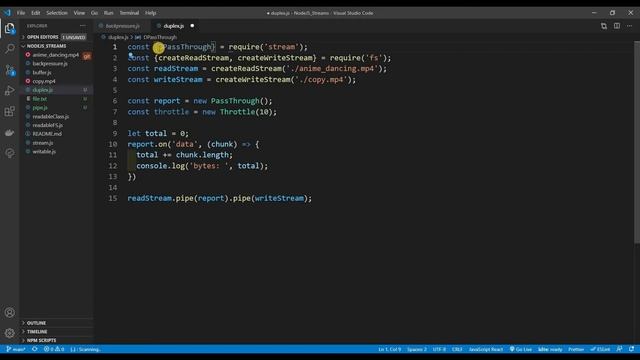Open file.txt in the file tree

pyautogui.click(x=40, y=99)
